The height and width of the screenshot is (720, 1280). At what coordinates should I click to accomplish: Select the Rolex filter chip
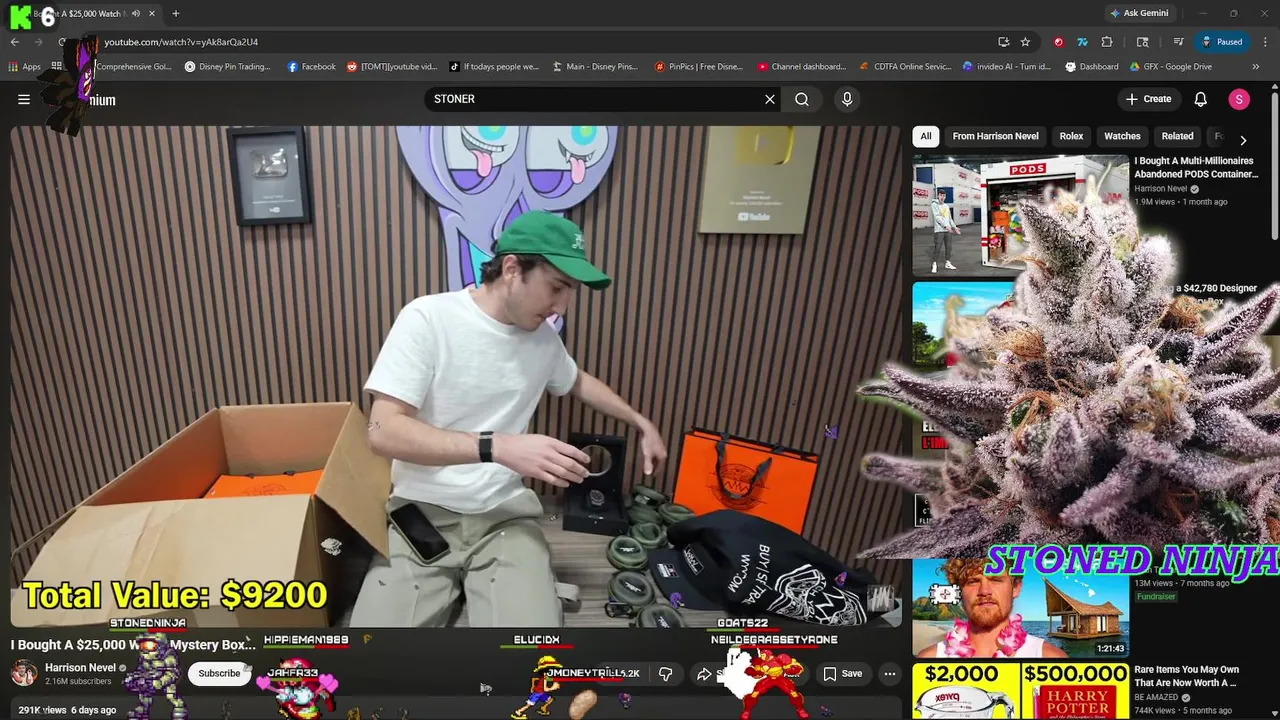coord(1071,136)
